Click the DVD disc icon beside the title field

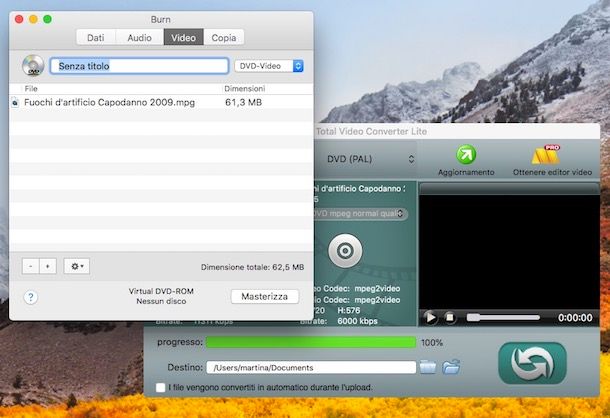[33, 65]
